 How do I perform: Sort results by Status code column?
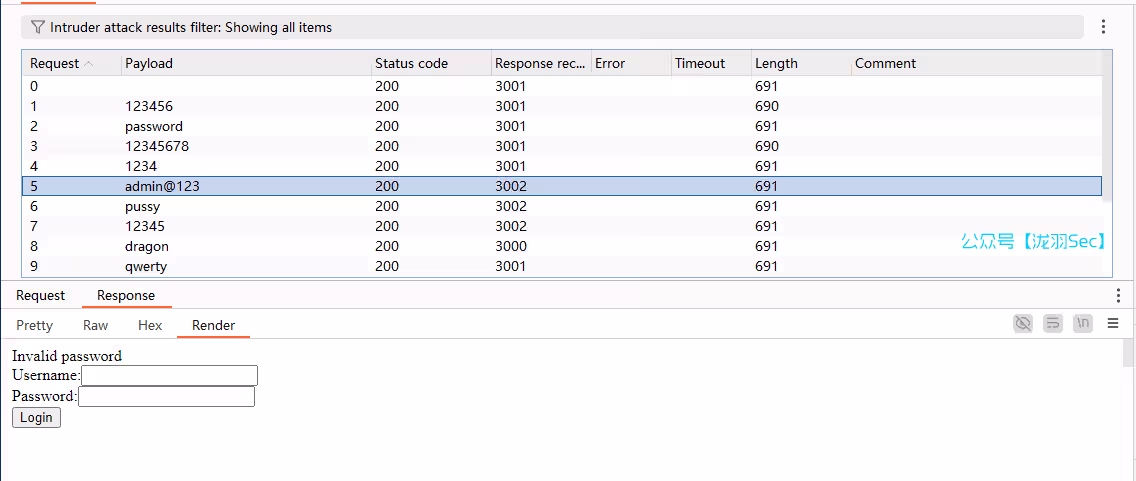pos(411,64)
